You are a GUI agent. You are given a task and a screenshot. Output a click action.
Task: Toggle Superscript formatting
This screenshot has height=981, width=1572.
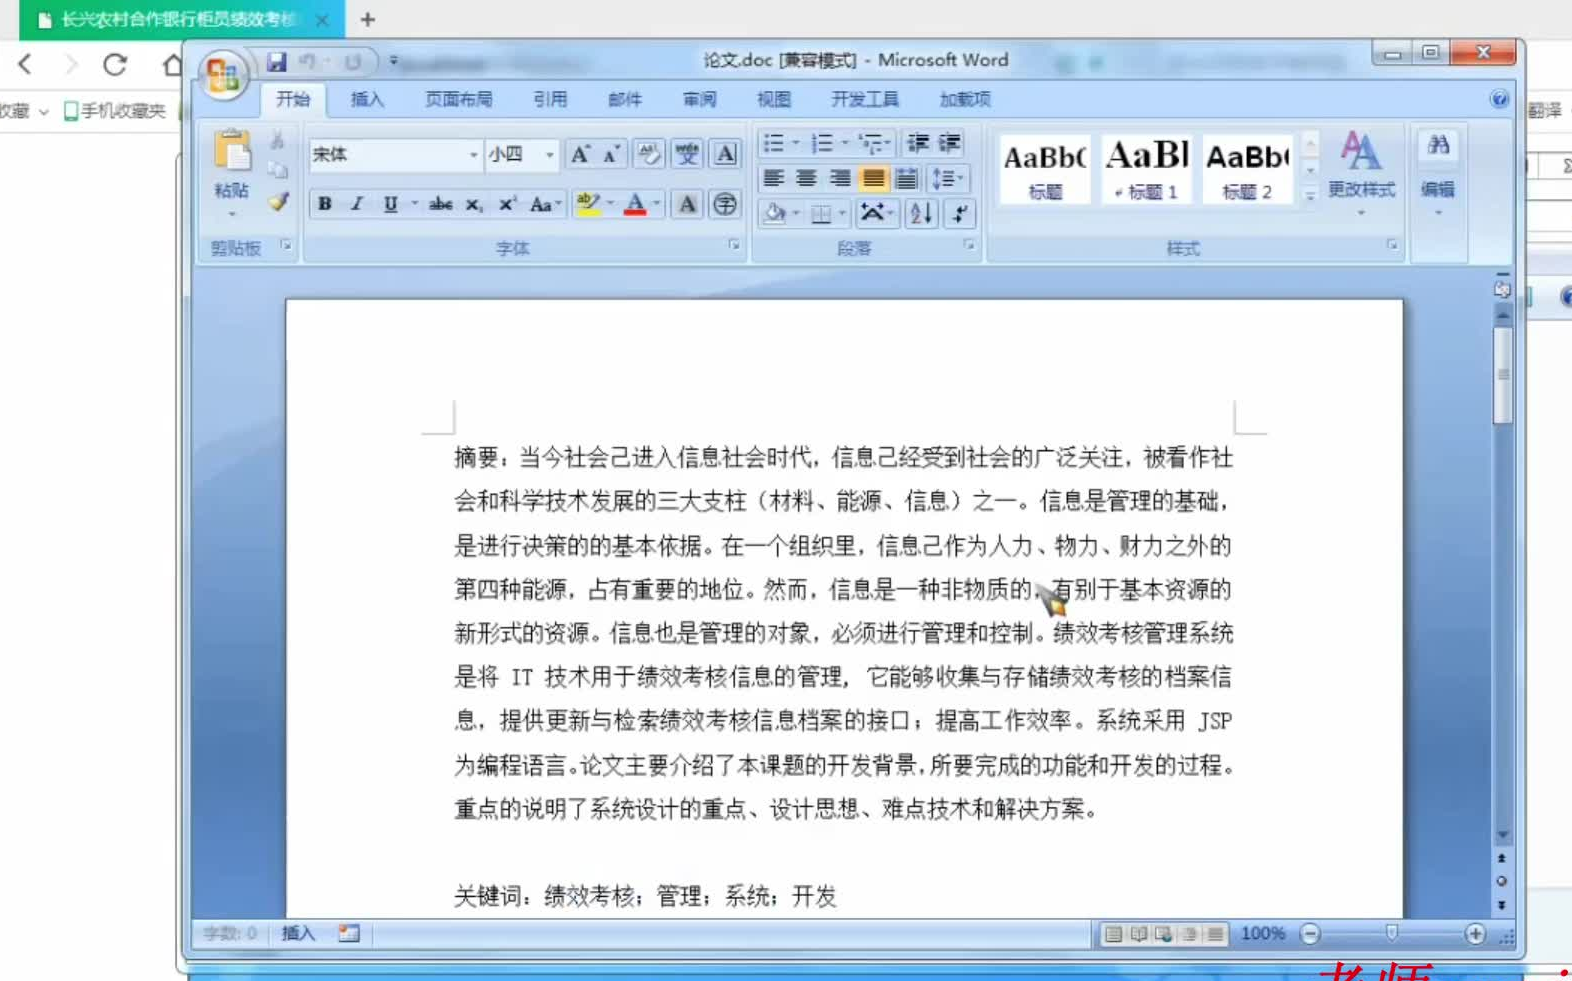pos(507,204)
